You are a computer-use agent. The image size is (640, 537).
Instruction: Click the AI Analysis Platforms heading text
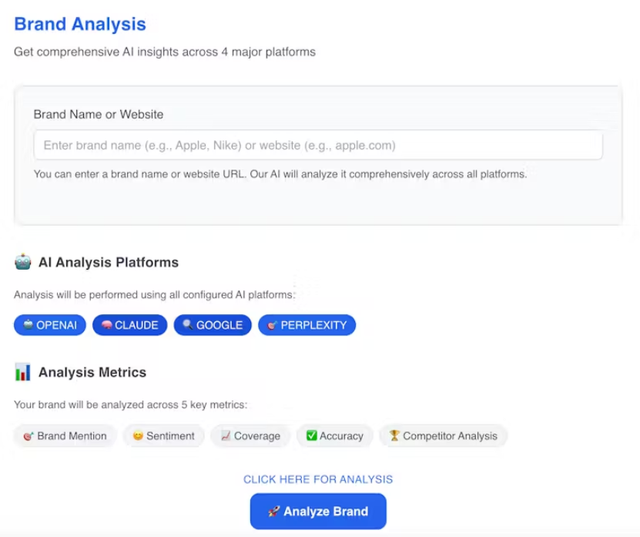(108, 262)
